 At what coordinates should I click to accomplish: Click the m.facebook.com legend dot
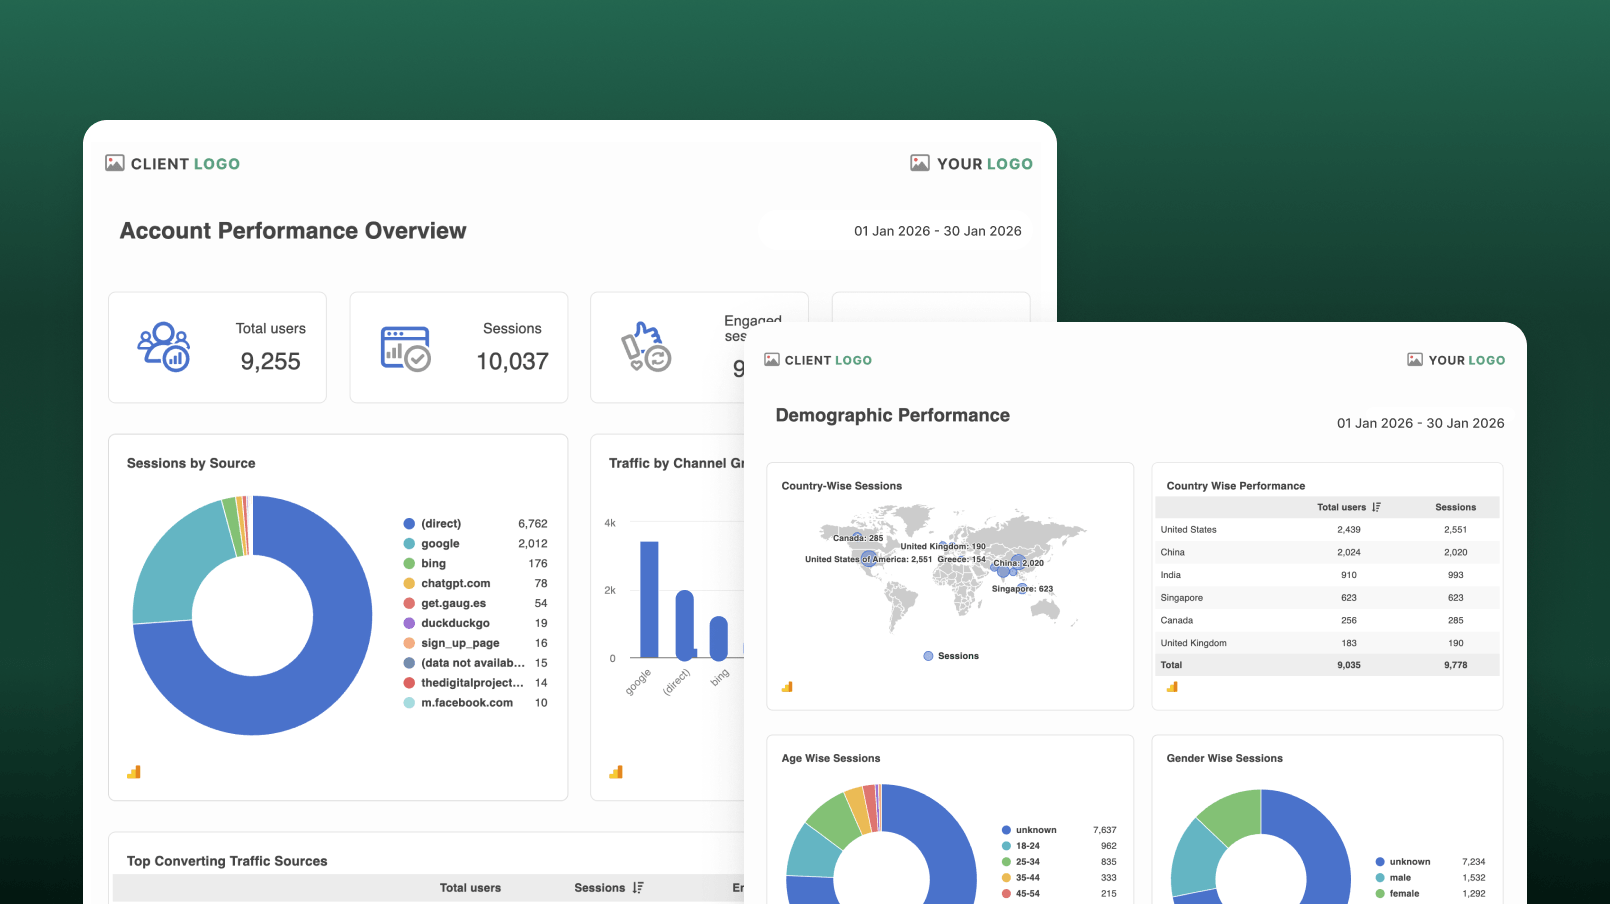point(409,703)
